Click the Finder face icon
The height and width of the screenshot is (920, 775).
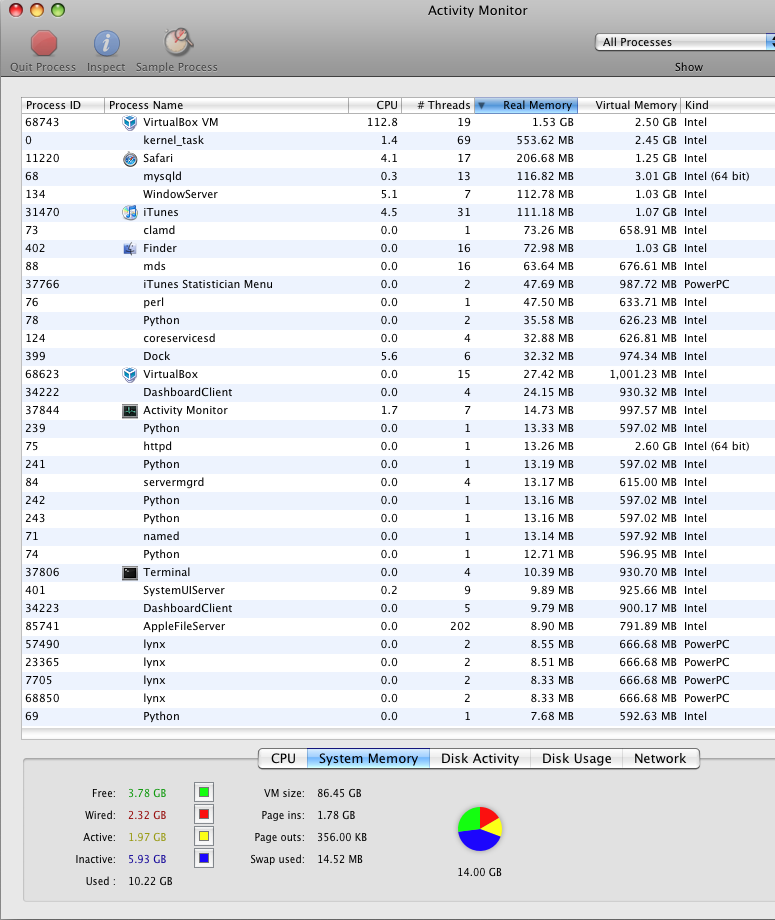[x=130, y=248]
